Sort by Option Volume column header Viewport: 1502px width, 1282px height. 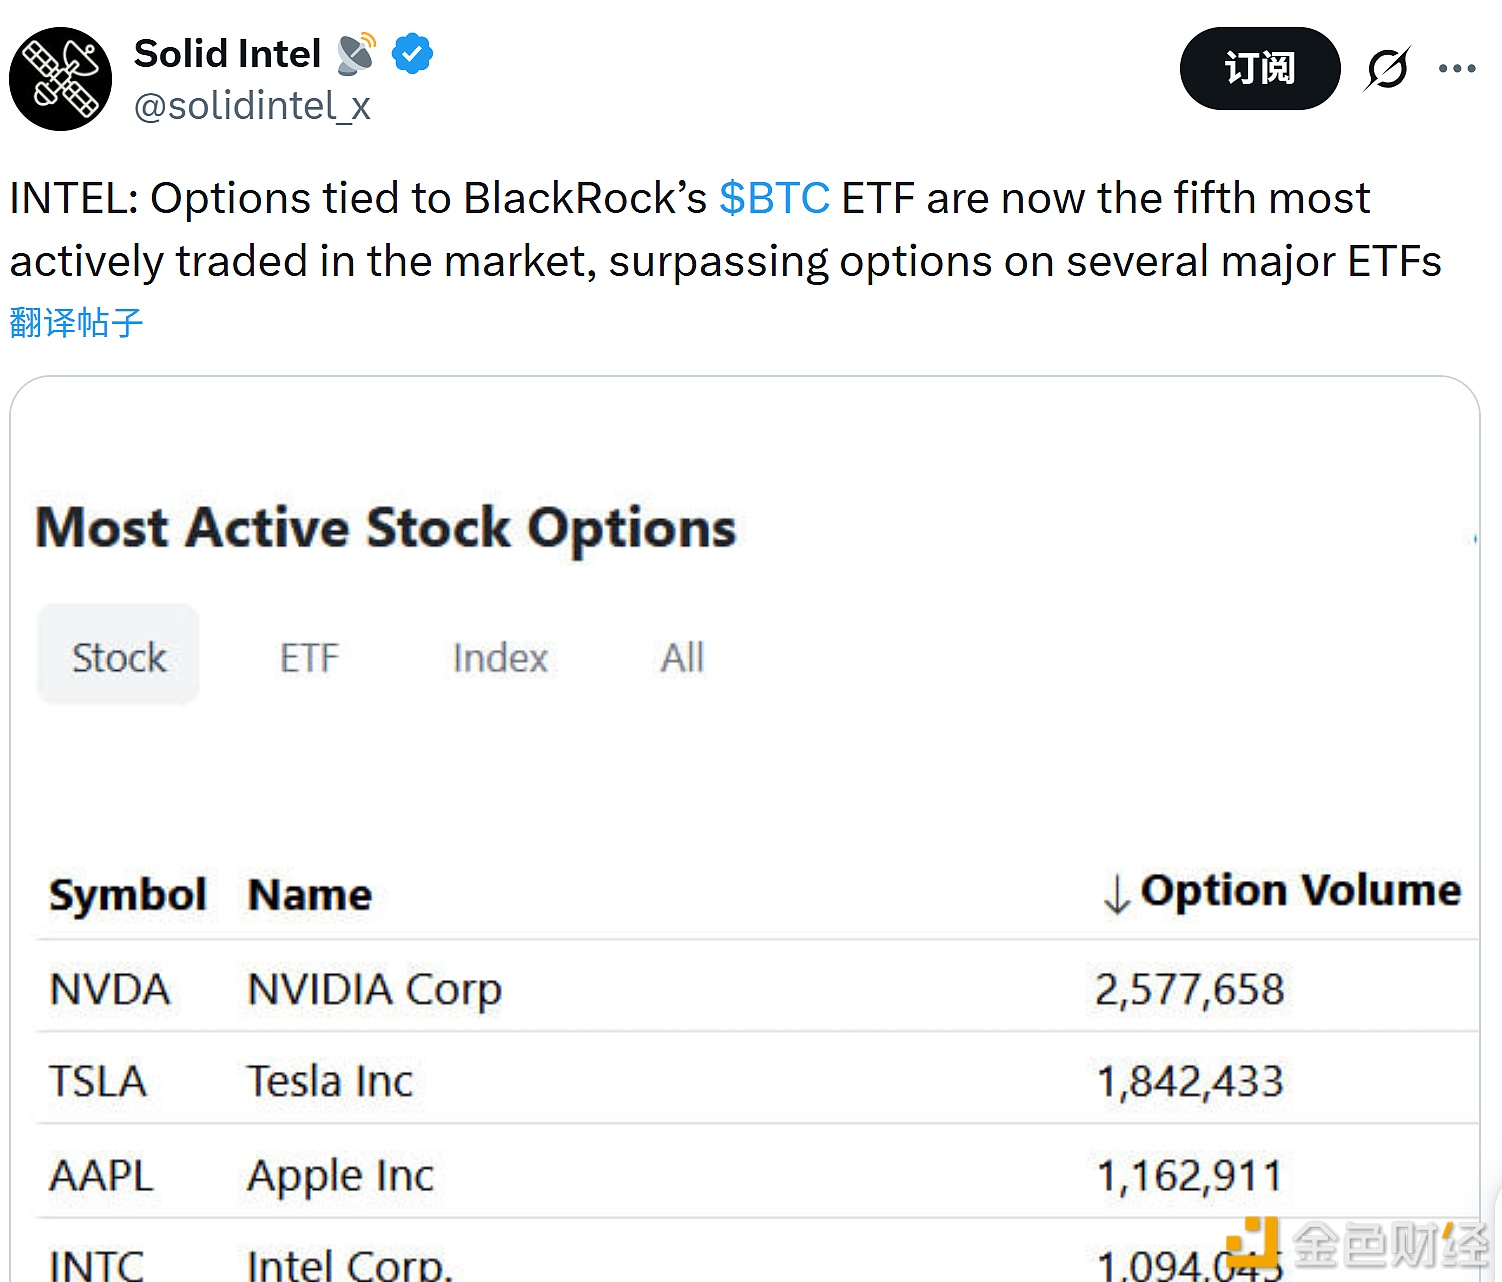coord(1300,891)
